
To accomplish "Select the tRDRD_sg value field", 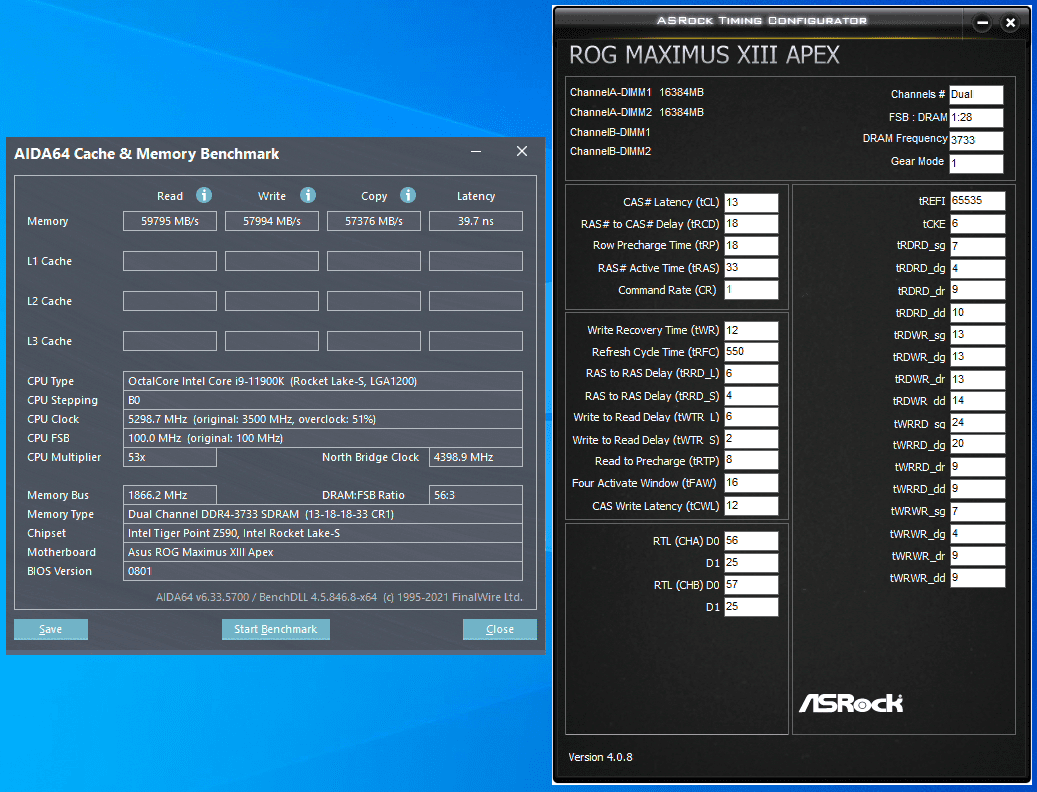I will [x=977, y=246].
